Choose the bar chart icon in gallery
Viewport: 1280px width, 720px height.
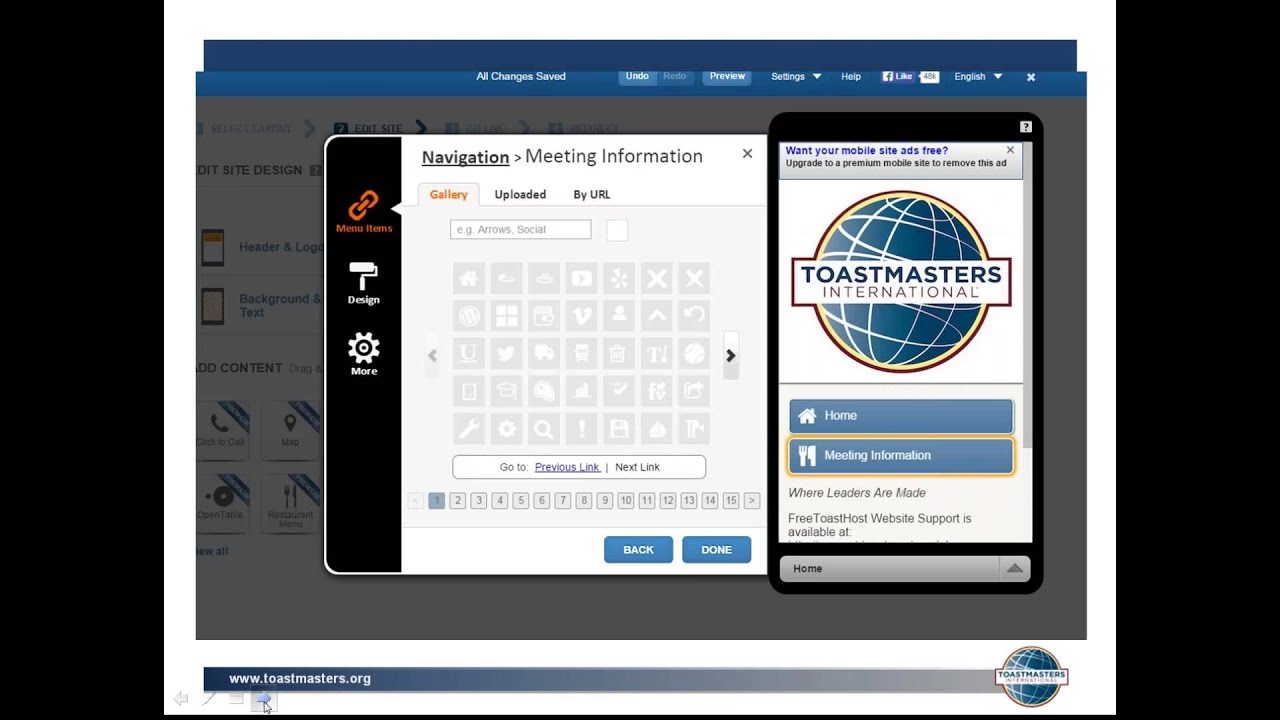coord(581,391)
